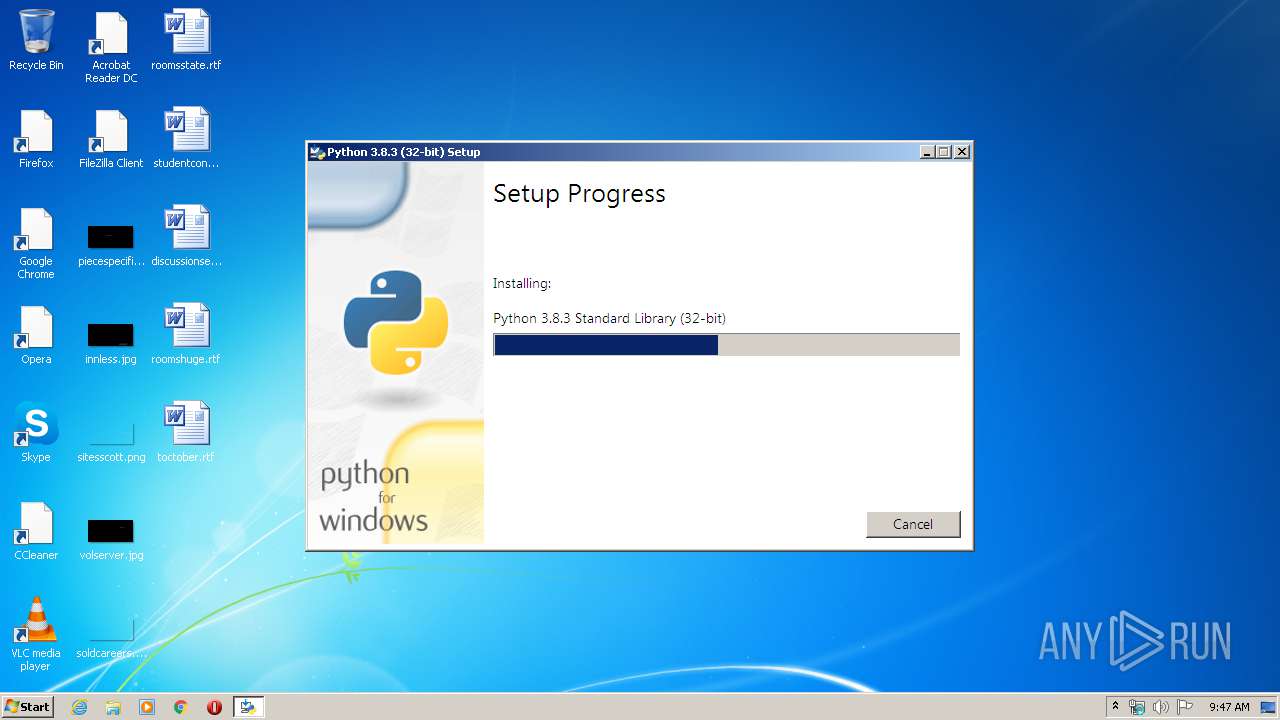Viewport: 1280px width, 720px height.
Task: Select the studentcon… document icon
Action: 186,139
